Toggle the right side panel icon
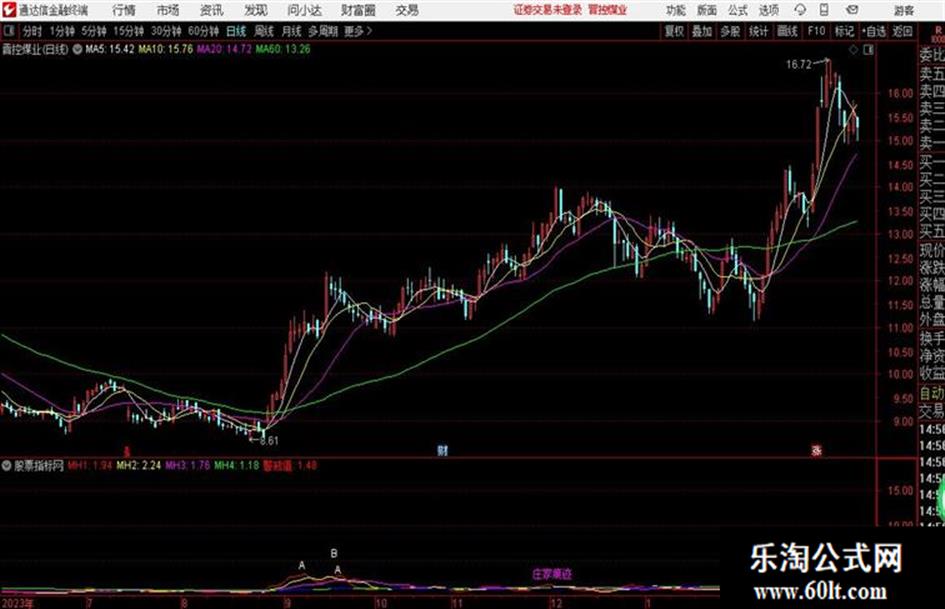The height and width of the screenshot is (609, 945). point(868,50)
